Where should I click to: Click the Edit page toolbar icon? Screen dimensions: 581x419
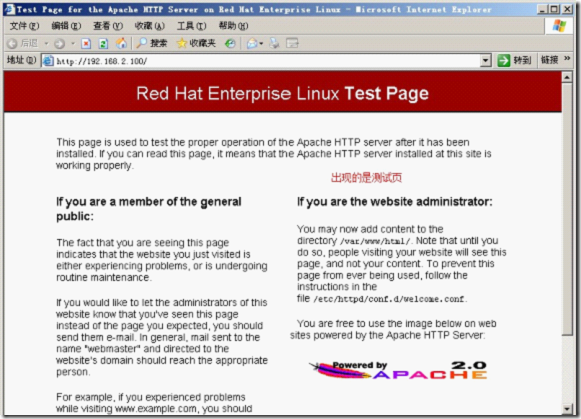[292, 44]
